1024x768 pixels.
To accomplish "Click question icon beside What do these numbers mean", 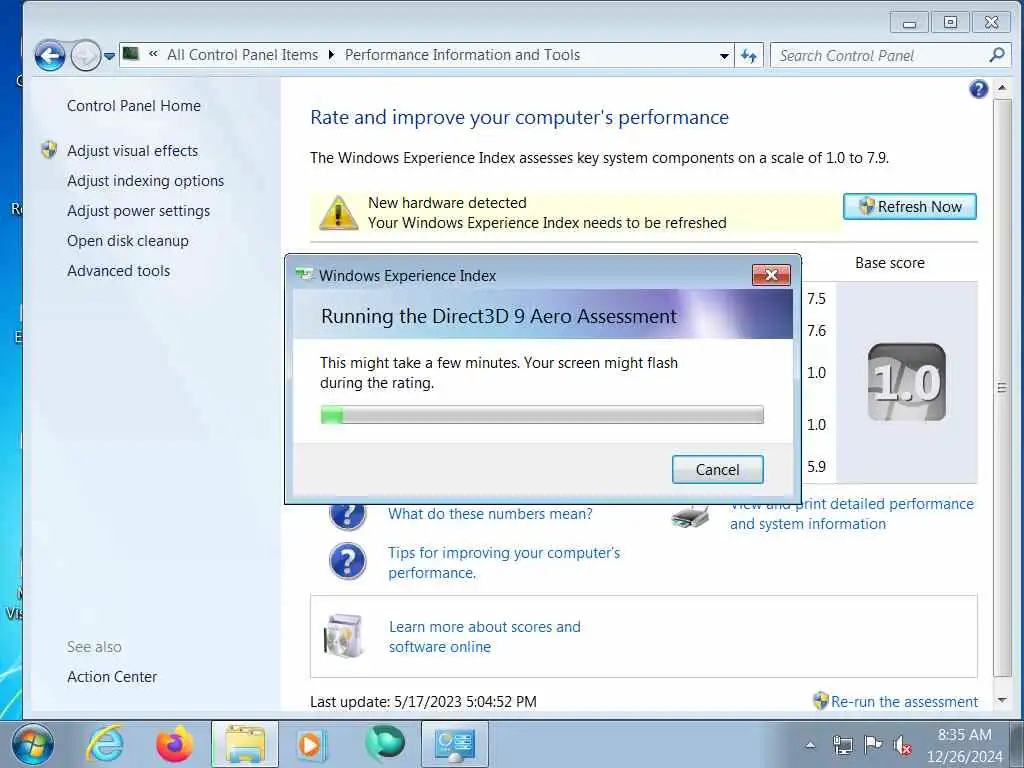I will (x=347, y=516).
